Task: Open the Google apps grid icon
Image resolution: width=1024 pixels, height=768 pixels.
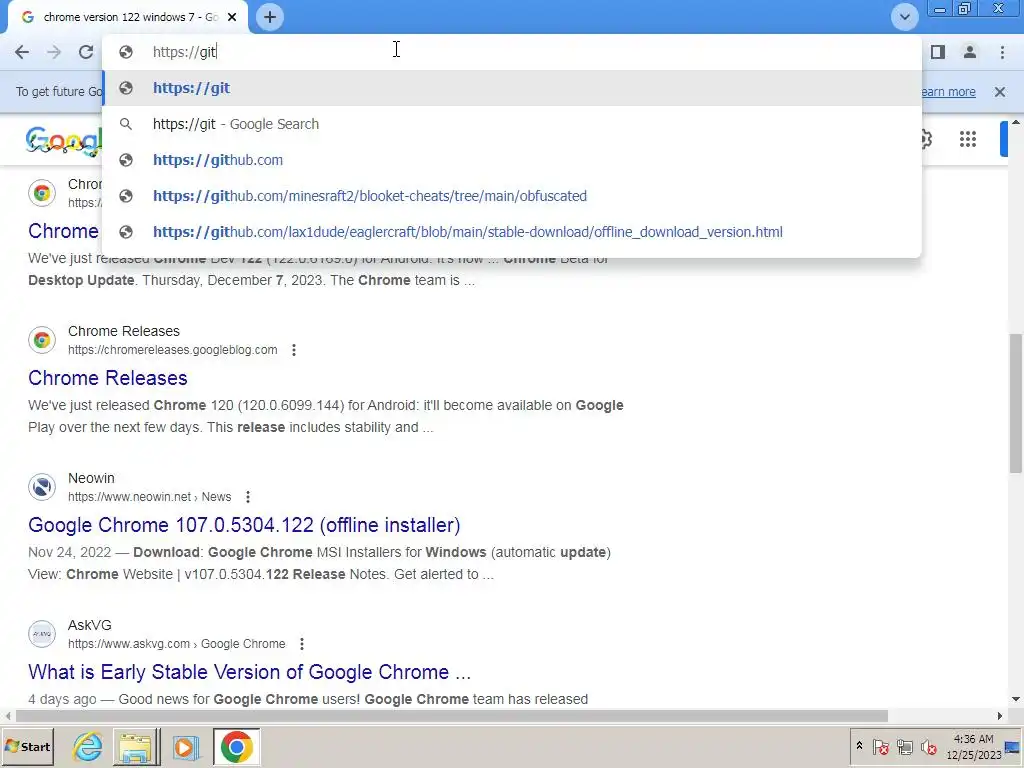Action: coord(968,139)
